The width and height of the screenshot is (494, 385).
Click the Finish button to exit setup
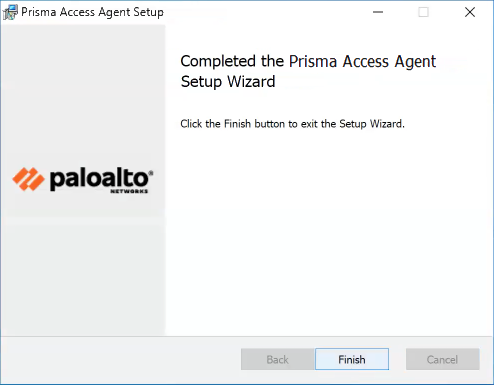[x=352, y=359]
